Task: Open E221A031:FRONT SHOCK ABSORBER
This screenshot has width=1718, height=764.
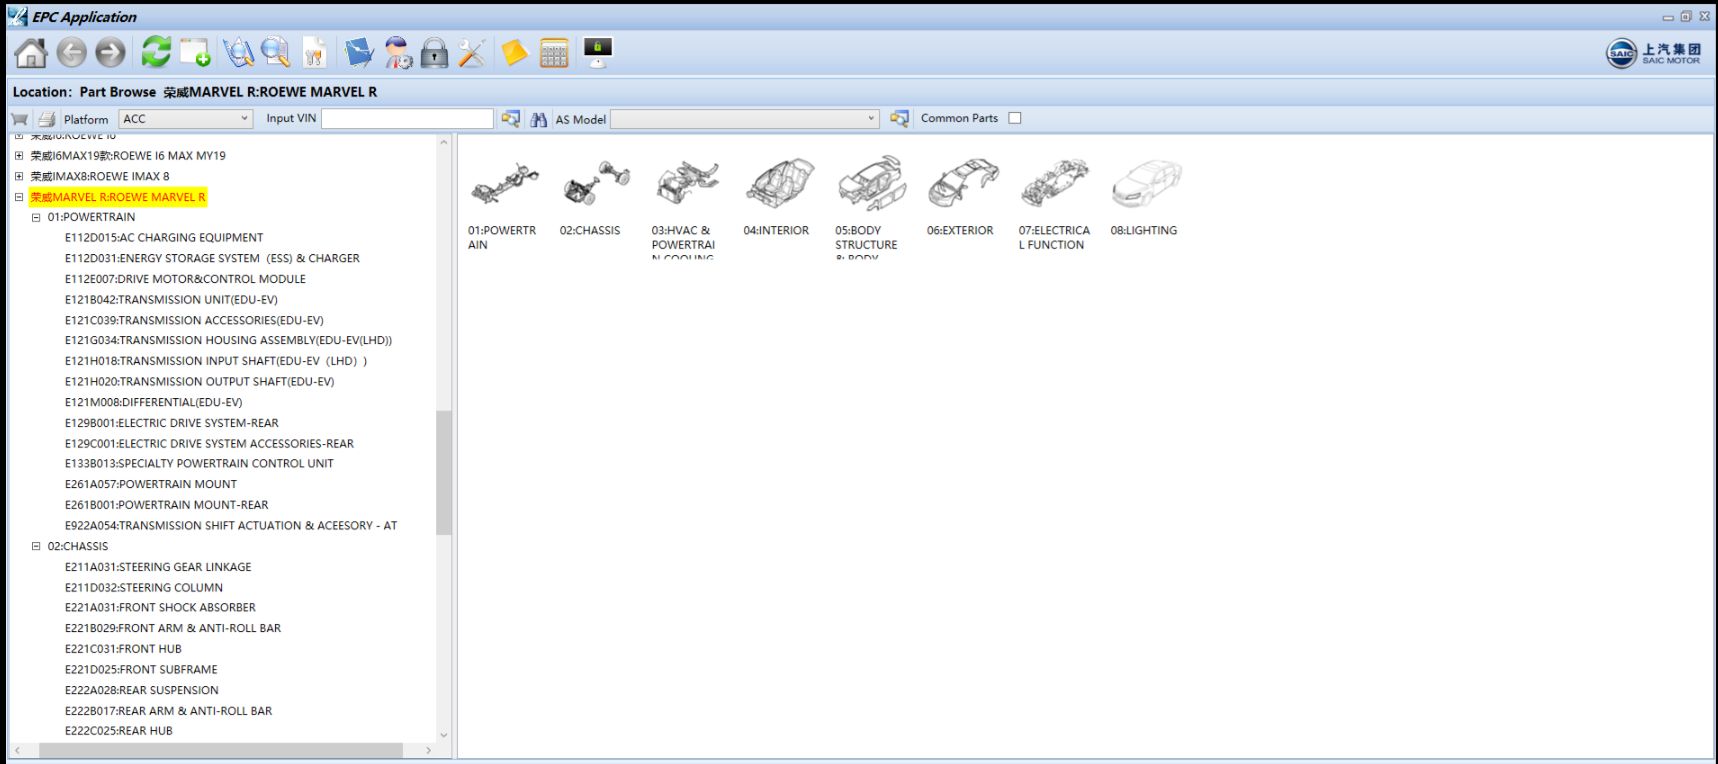Action: click(x=160, y=608)
